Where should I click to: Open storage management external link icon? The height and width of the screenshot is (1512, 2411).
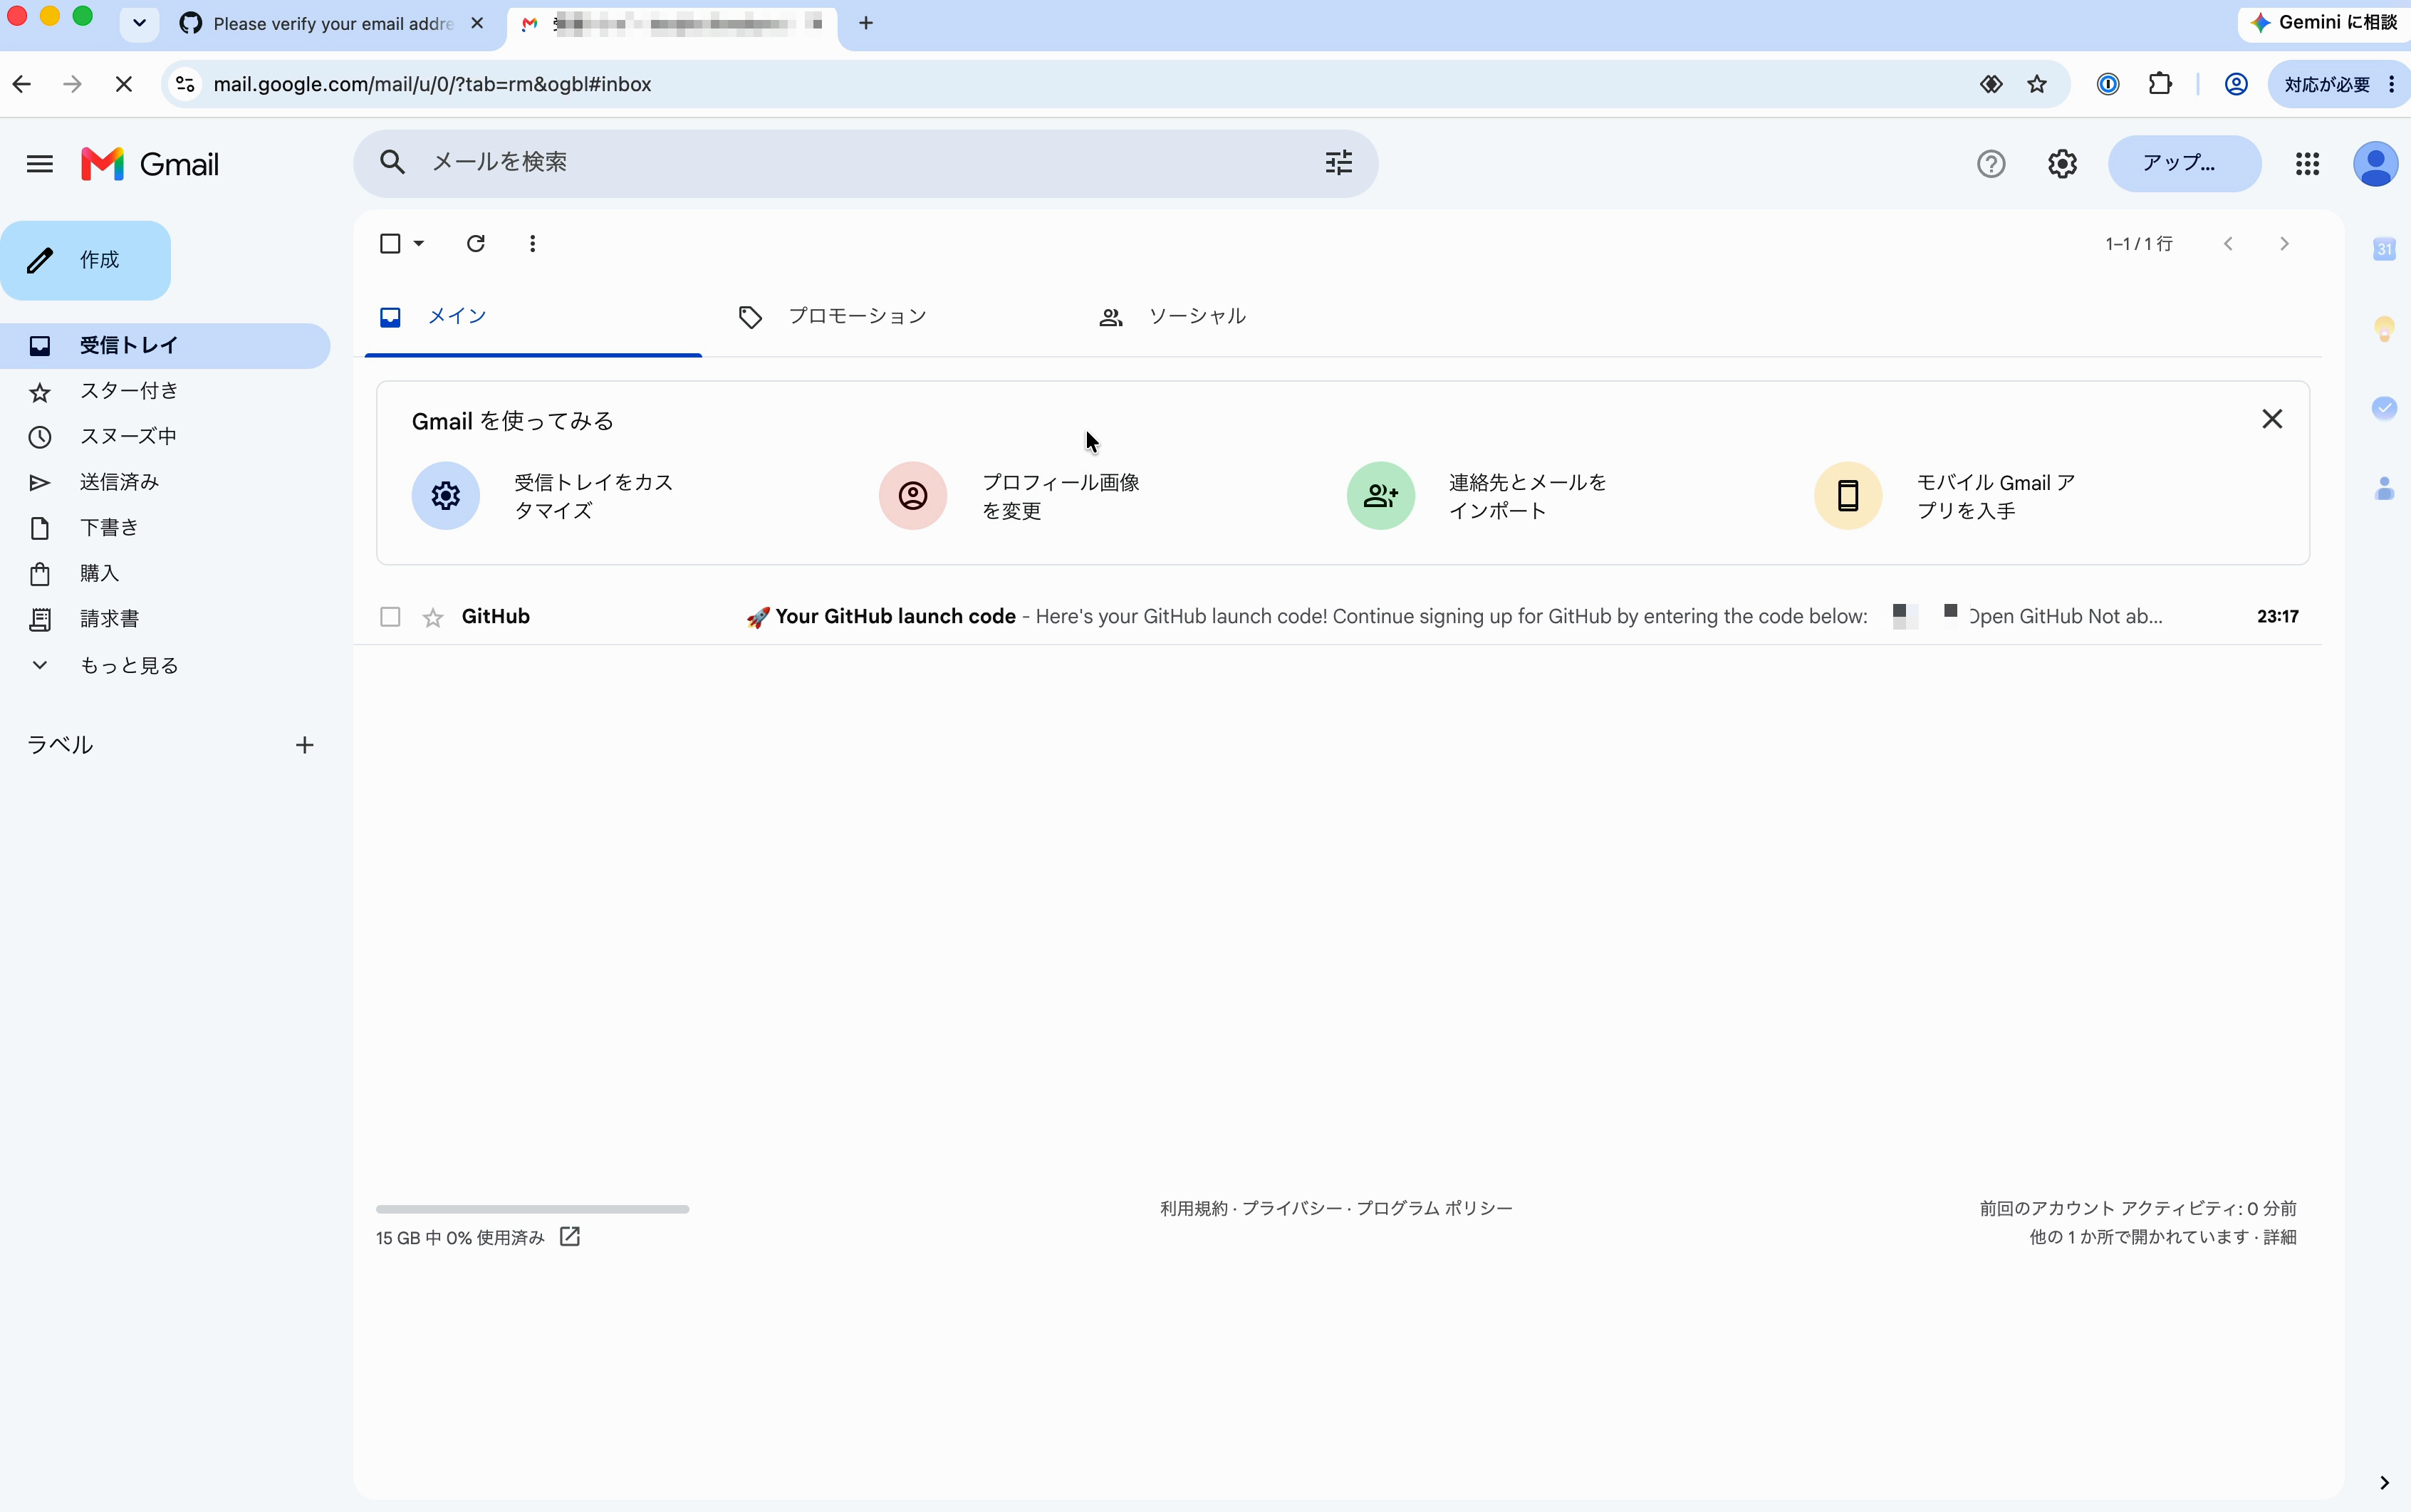[x=570, y=1237]
